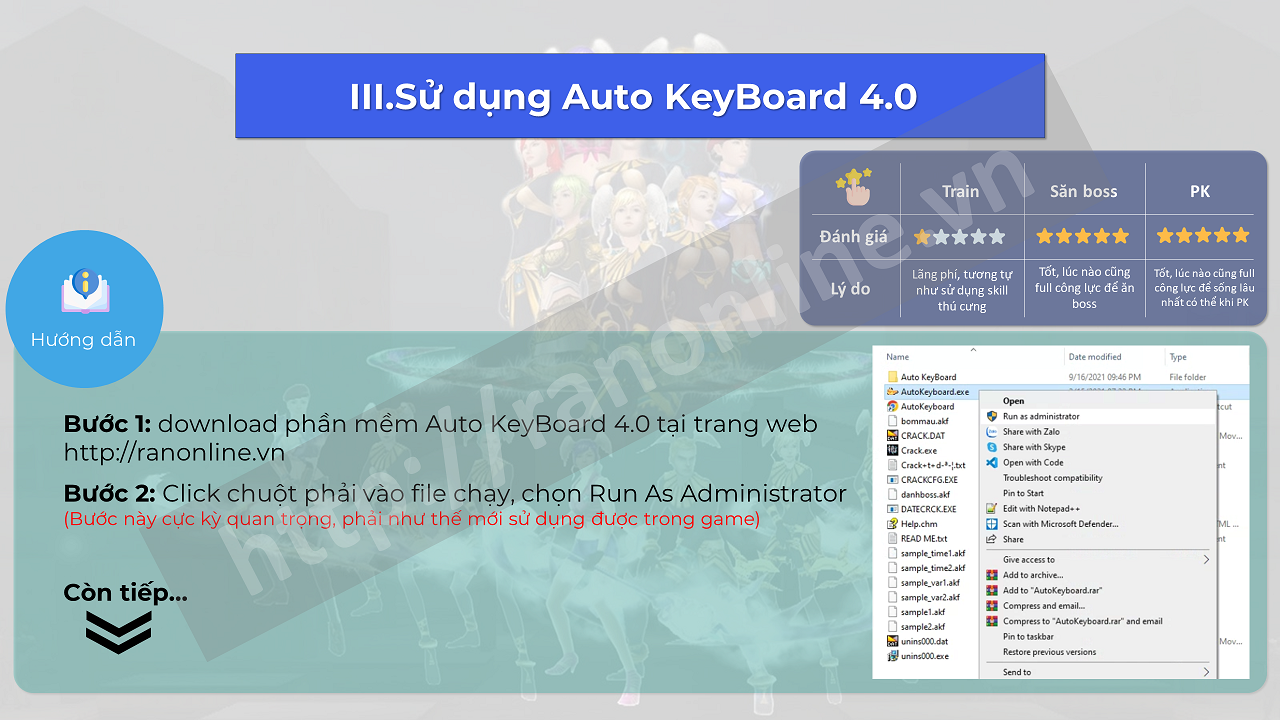Sort files by the Type column

1178,357
